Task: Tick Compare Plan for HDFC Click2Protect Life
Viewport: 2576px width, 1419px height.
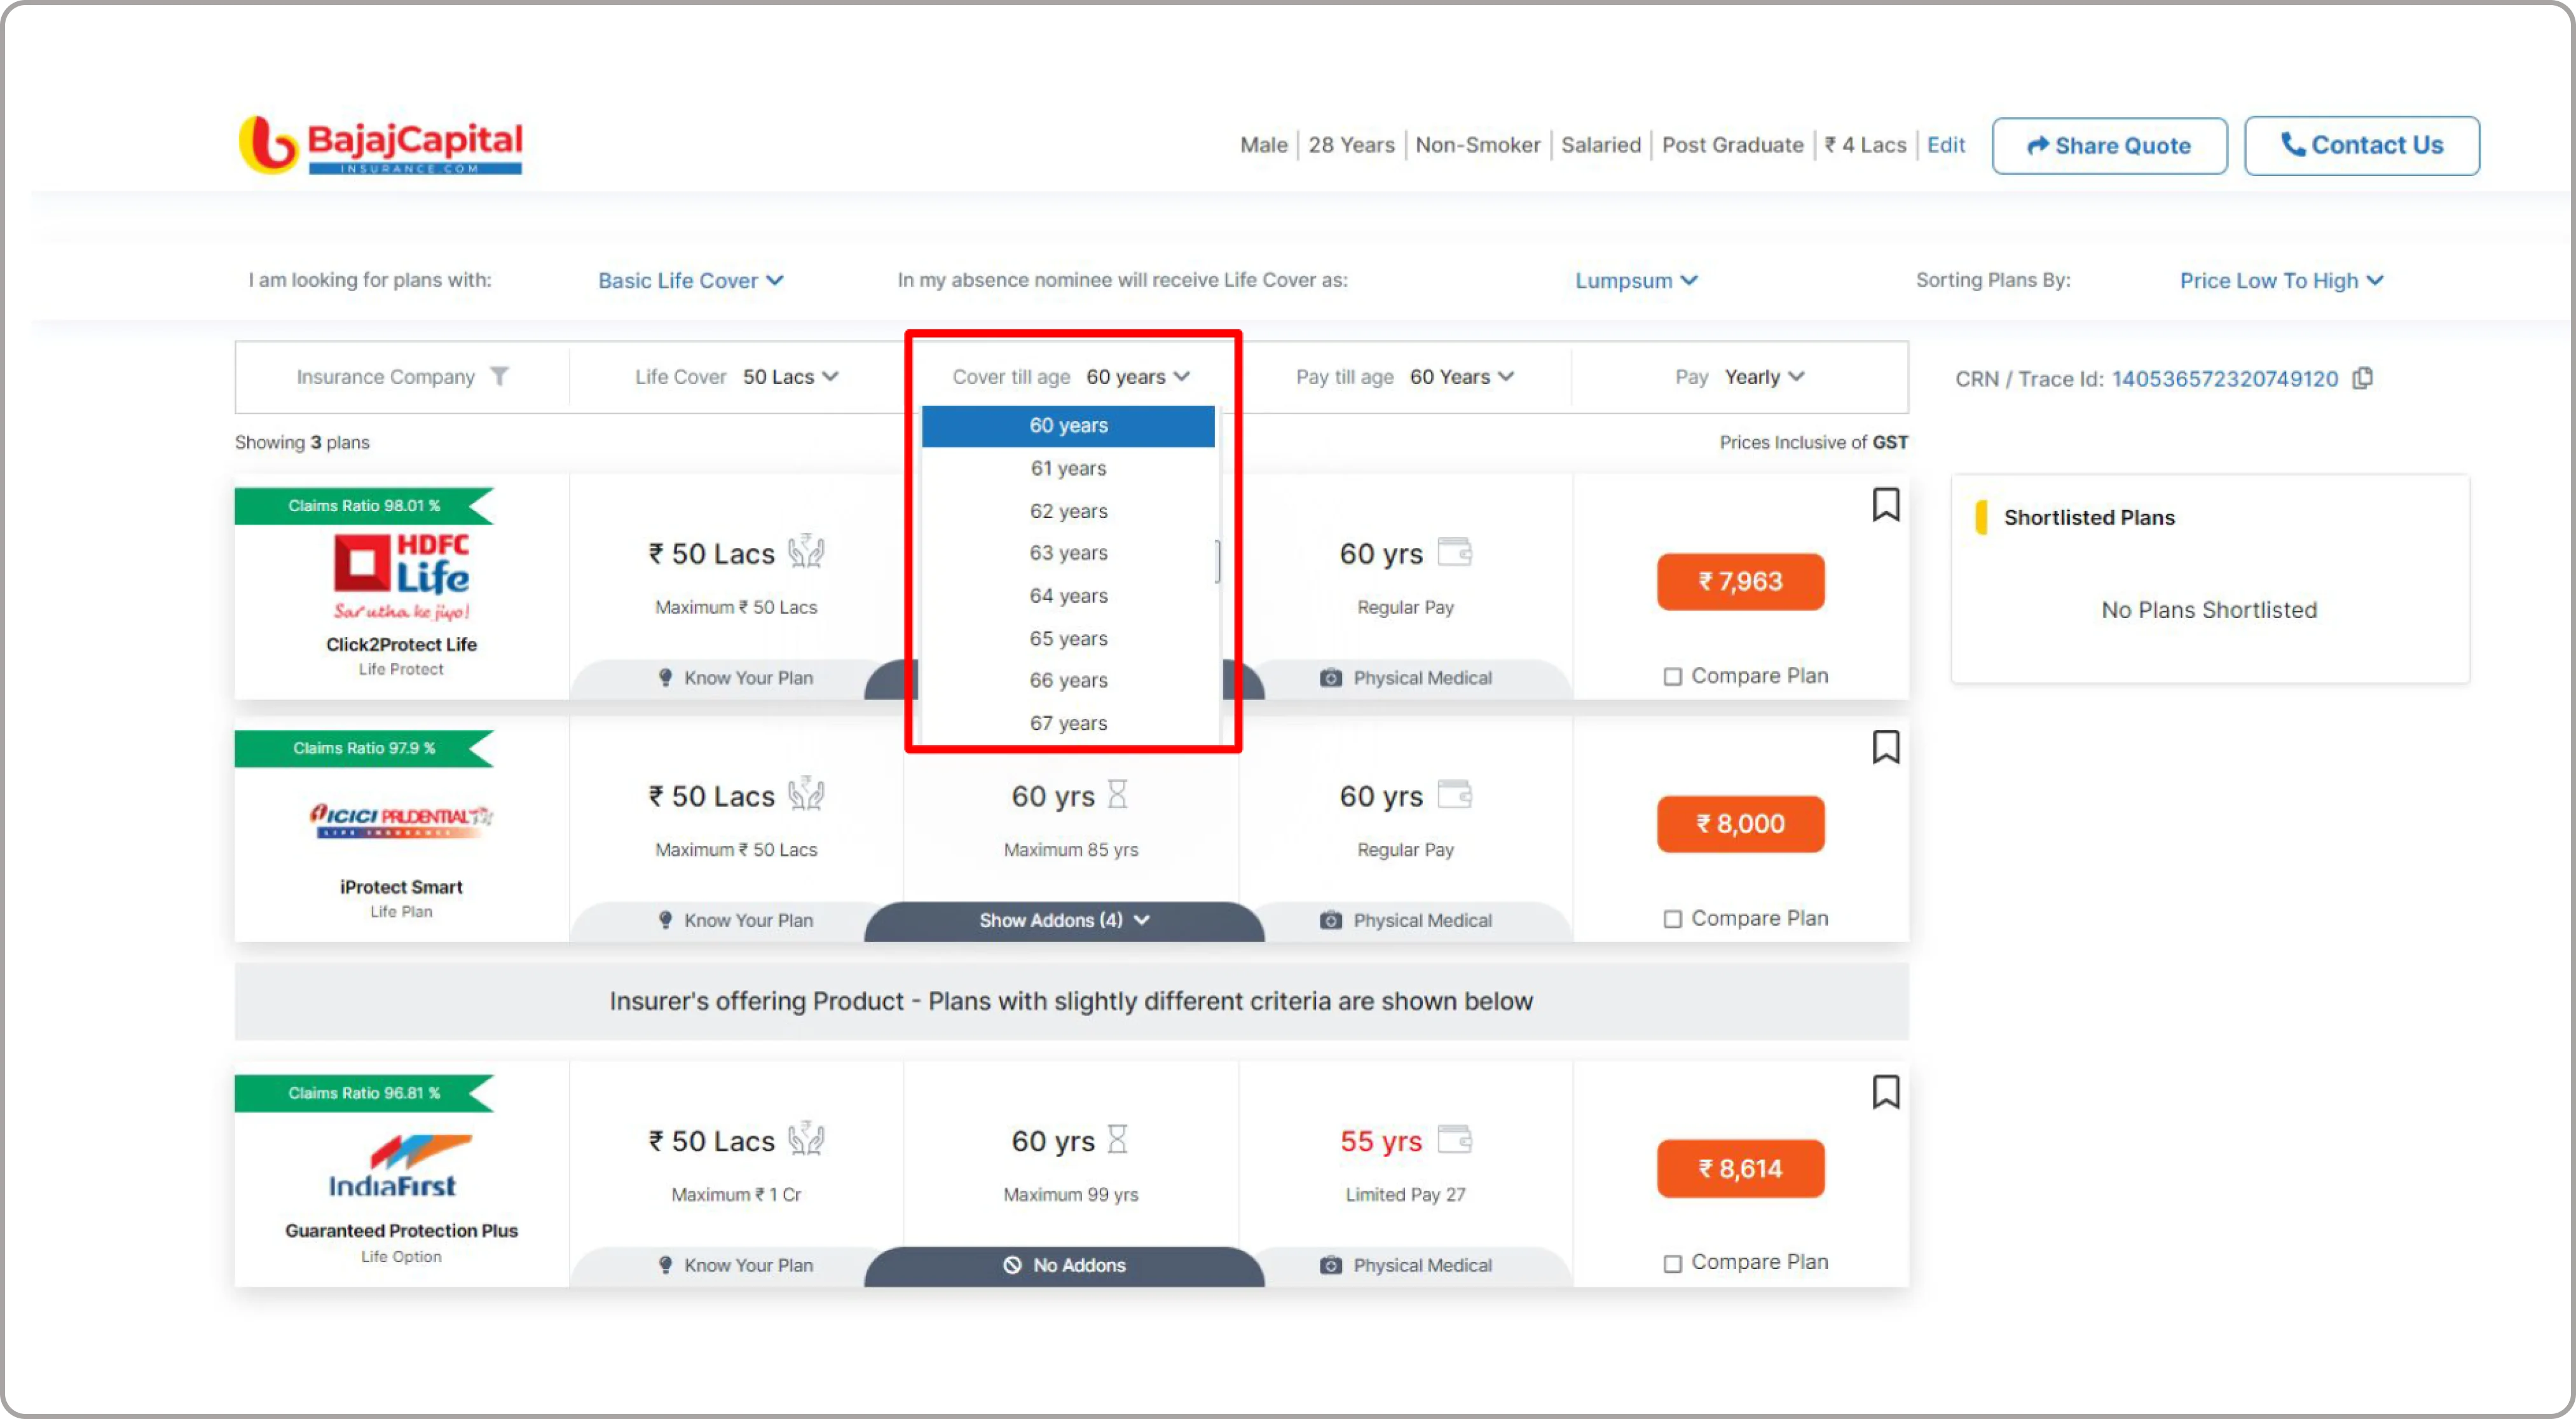Action: coord(1672,677)
